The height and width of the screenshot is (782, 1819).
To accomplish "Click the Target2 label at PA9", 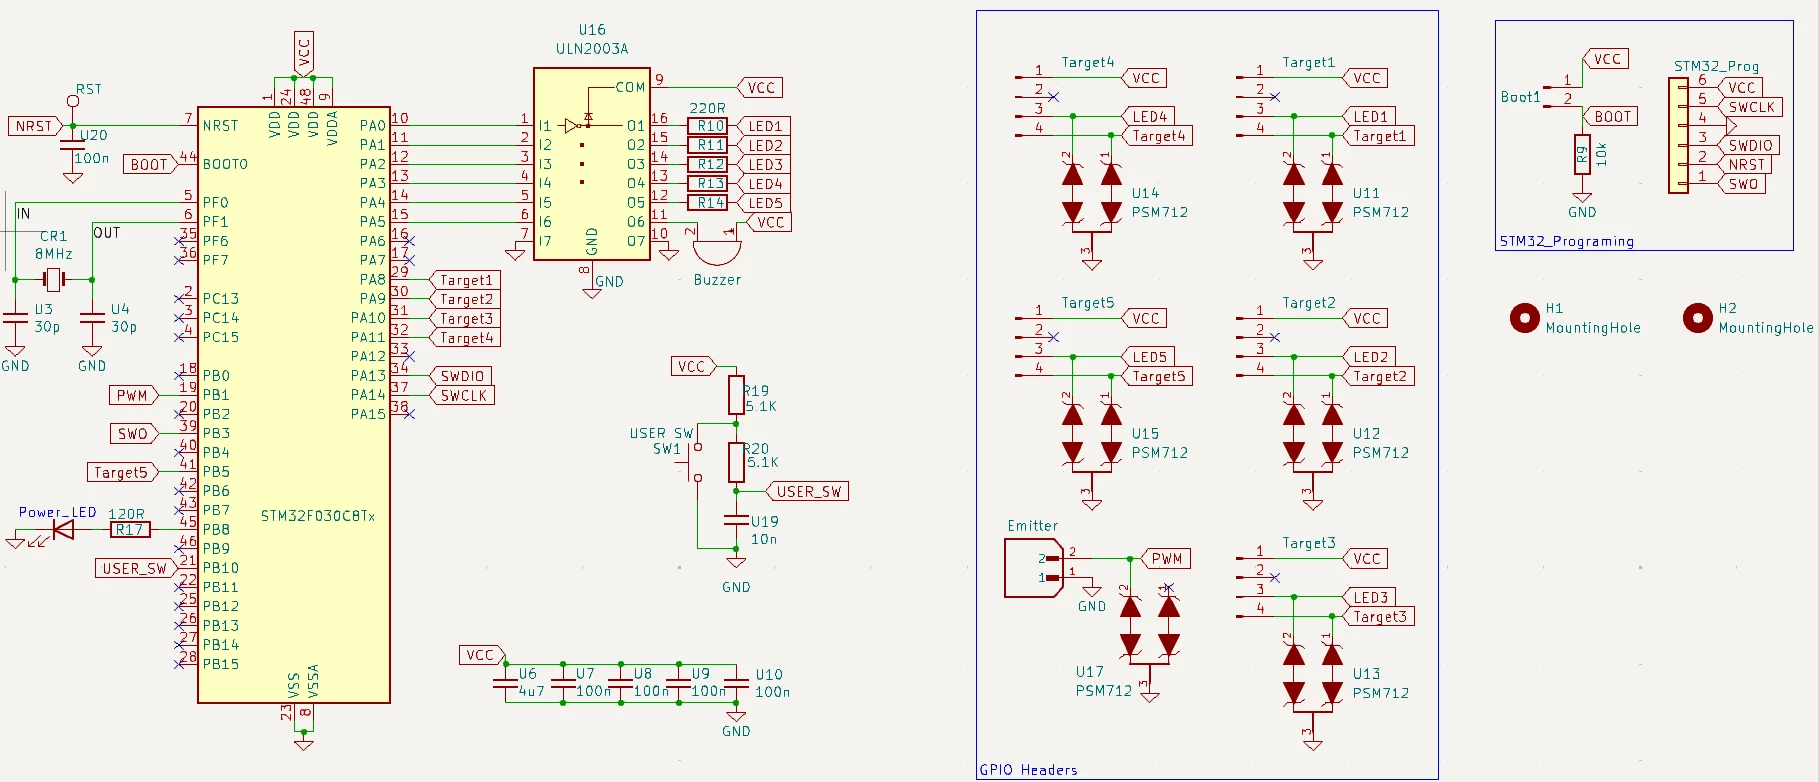I will (465, 299).
